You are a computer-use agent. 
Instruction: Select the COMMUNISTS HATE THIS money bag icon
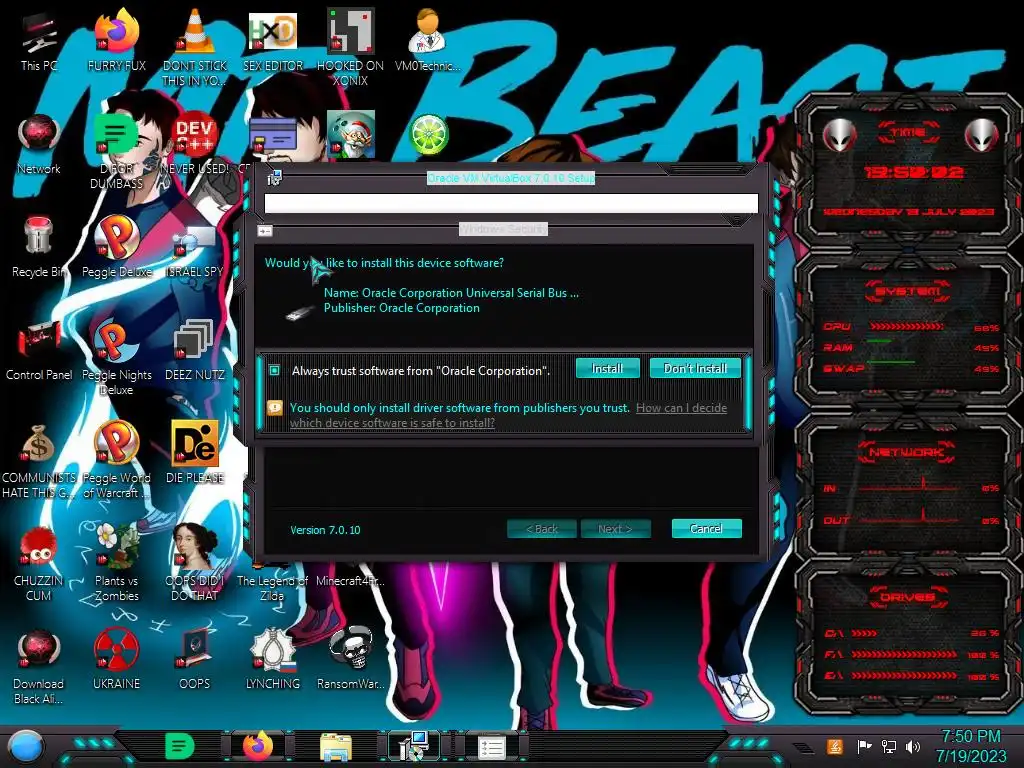pos(39,460)
